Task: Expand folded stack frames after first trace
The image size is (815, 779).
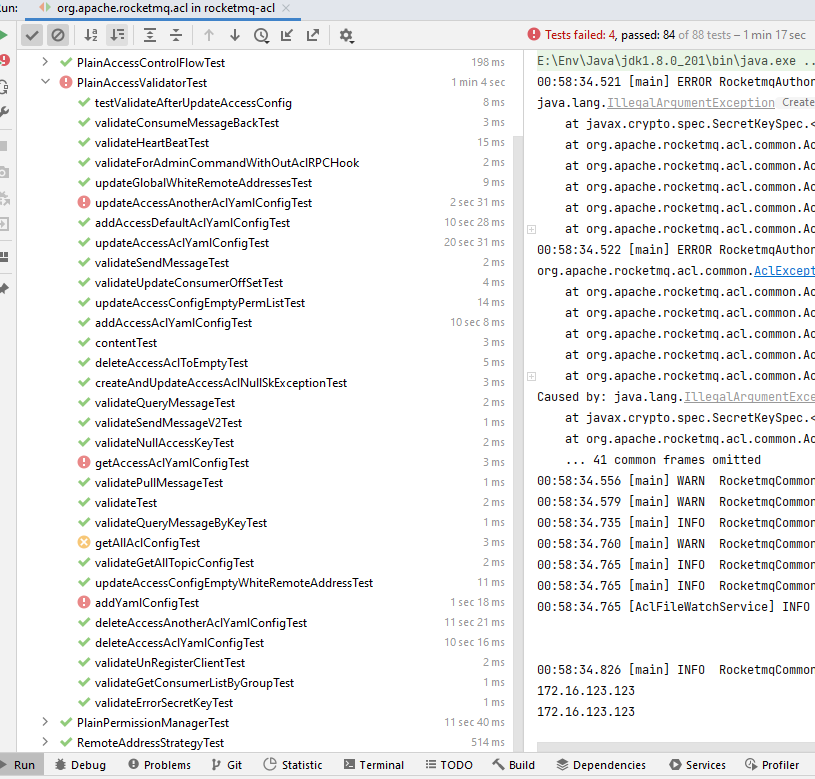Action: tap(531, 229)
